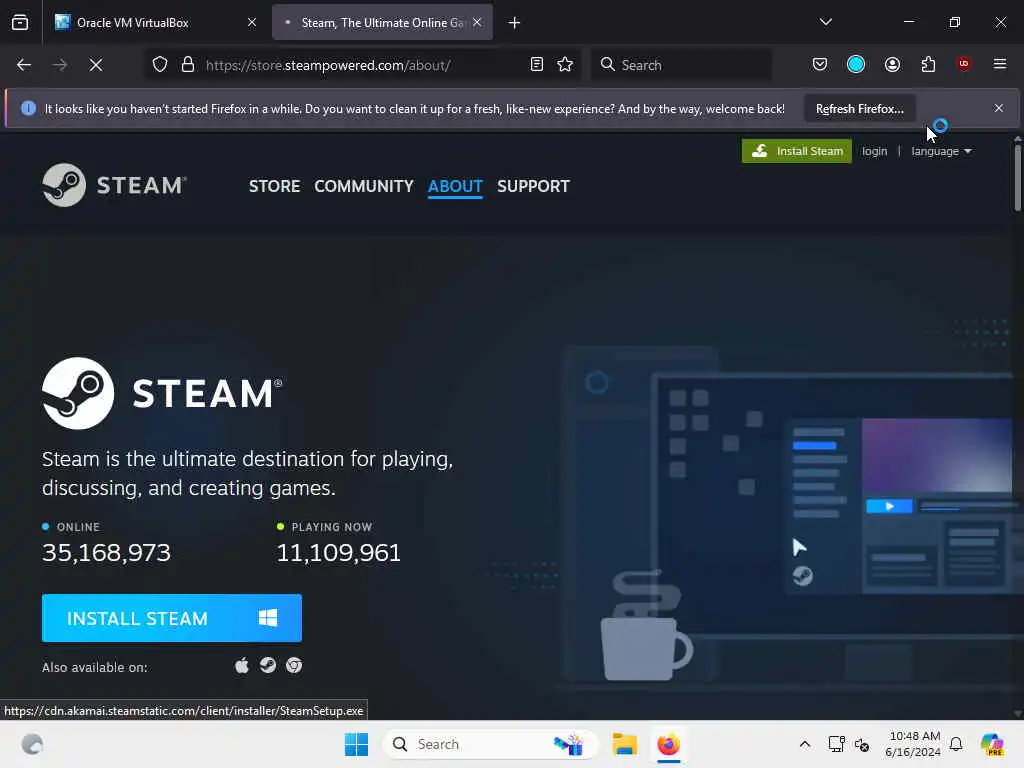Open a new tab with the plus button
This screenshot has height=768, width=1024.
[515, 23]
